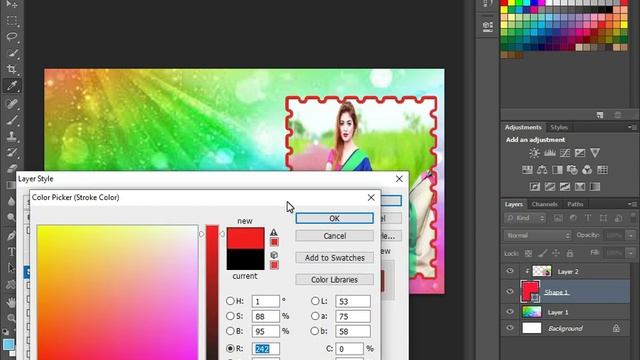Select the Brush tool
This screenshot has height=360, width=640.
[x=11, y=120]
